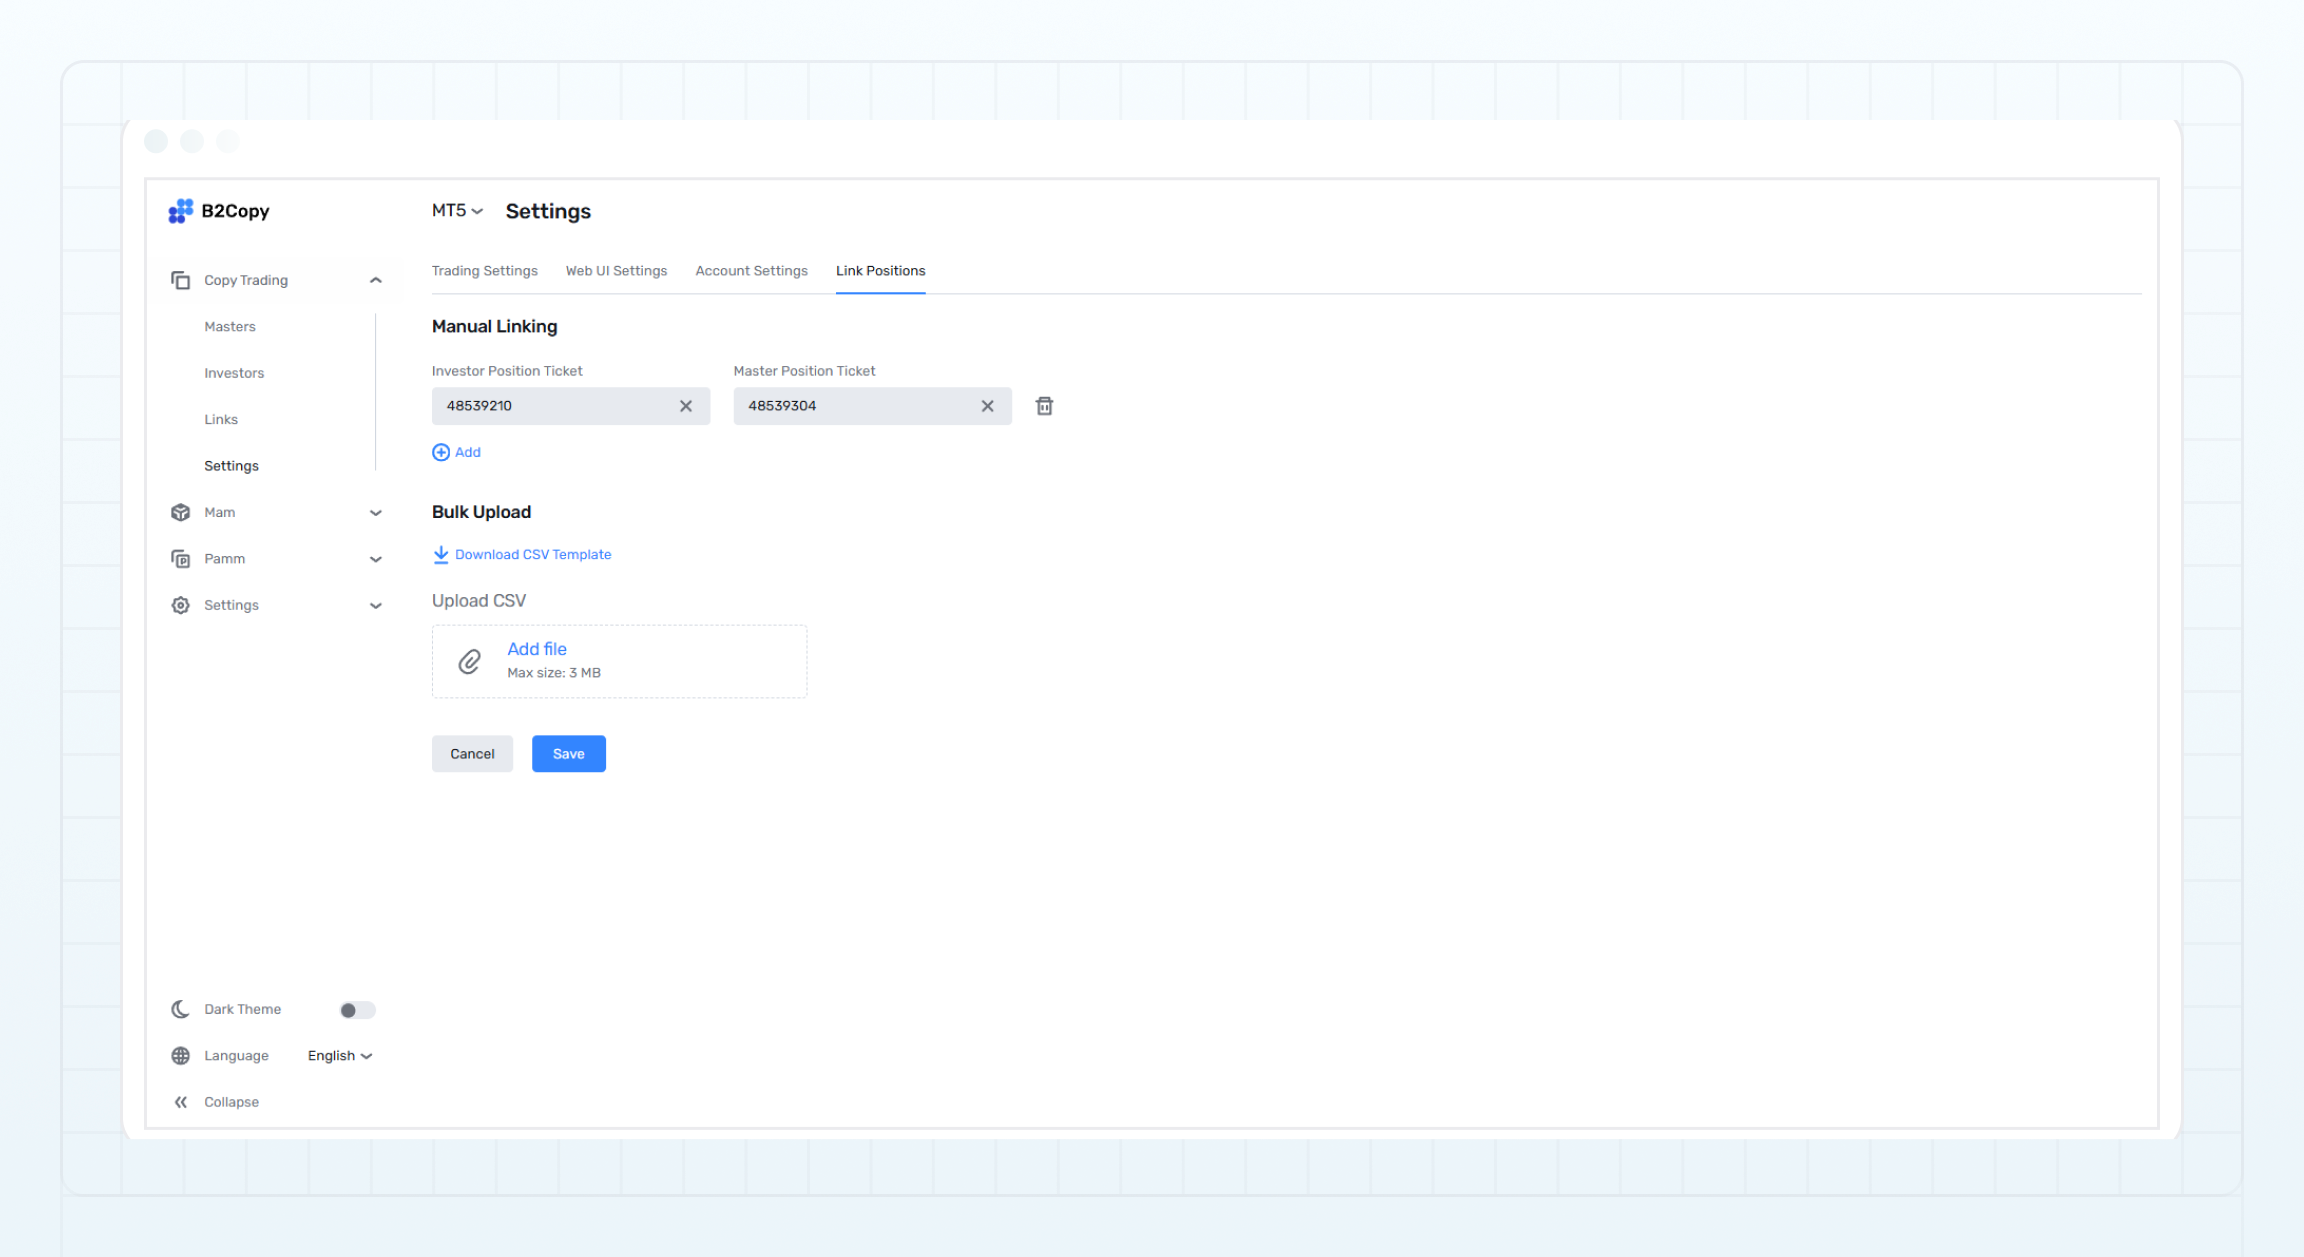Switch to the Account Settings tab
Screen dimensions: 2304x1257
point(751,271)
